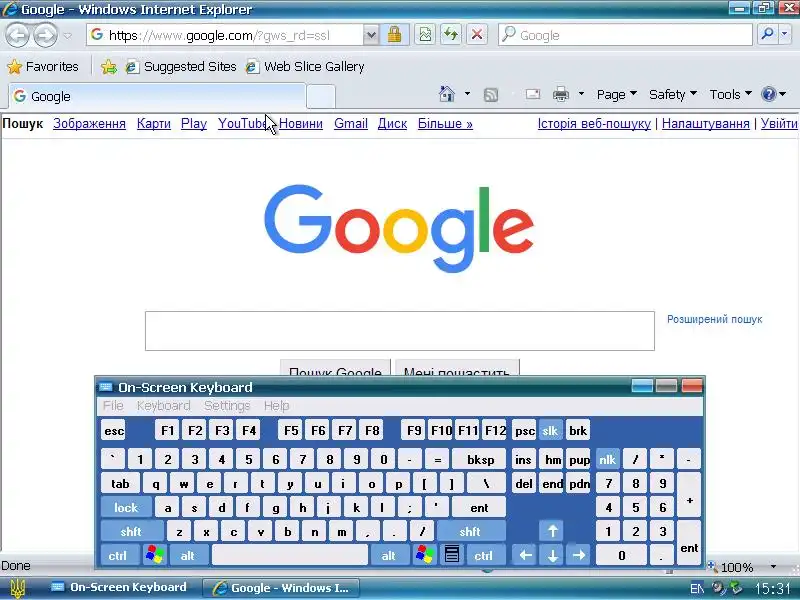The width and height of the screenshot is (800, 600).
Task: Open Suggested Sites favorite
Action: click(182, 67)
